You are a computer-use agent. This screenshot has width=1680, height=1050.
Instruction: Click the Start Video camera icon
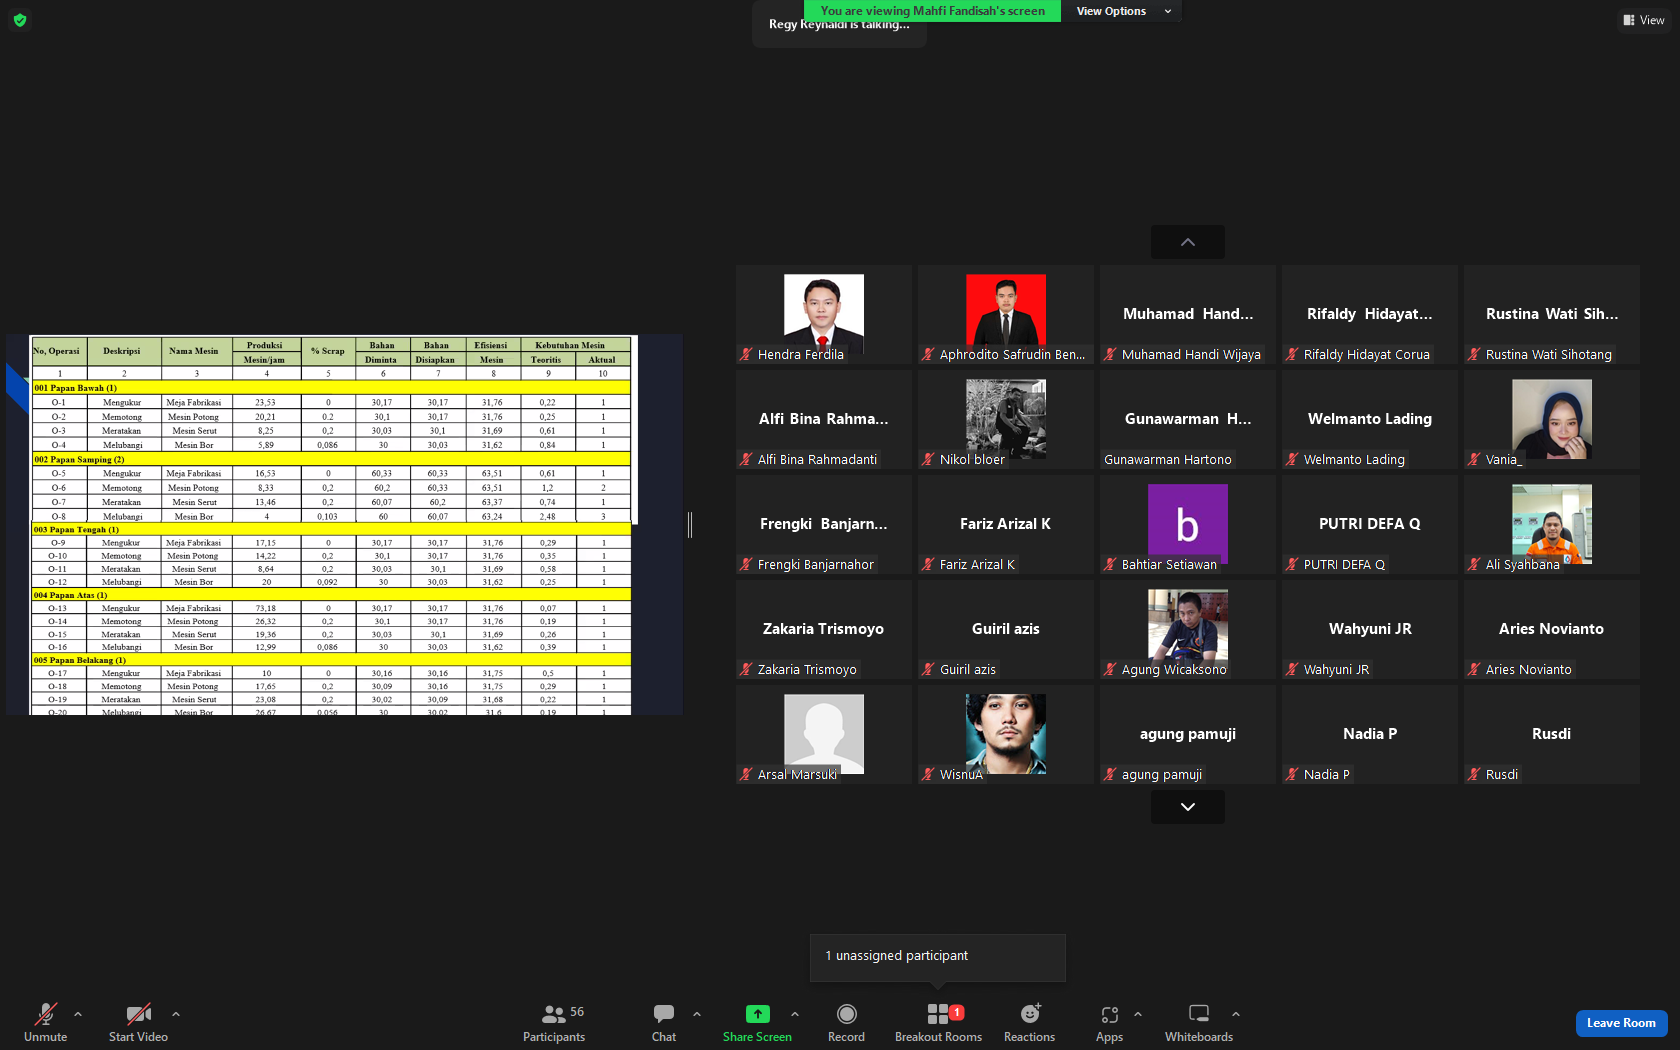(x=138, y=1014)
